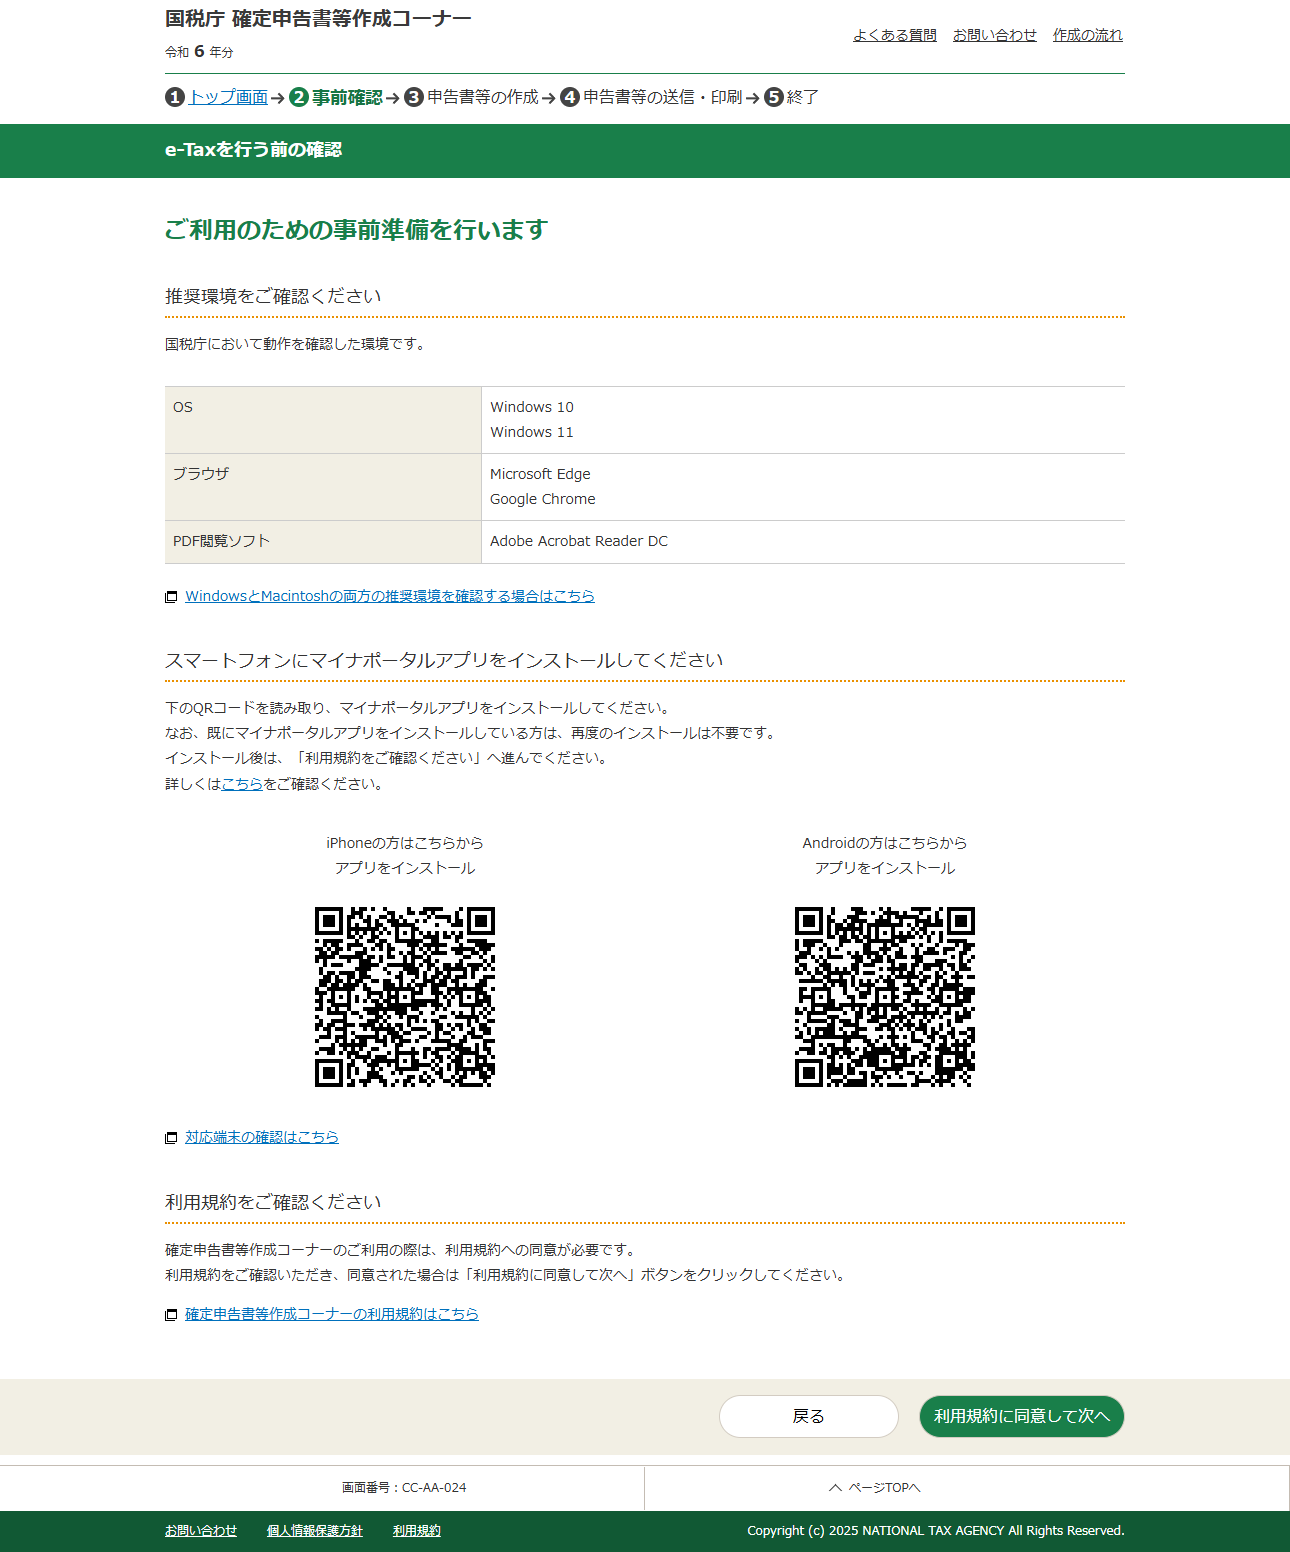Open the お問い合わせ link in header

point(995,35)
